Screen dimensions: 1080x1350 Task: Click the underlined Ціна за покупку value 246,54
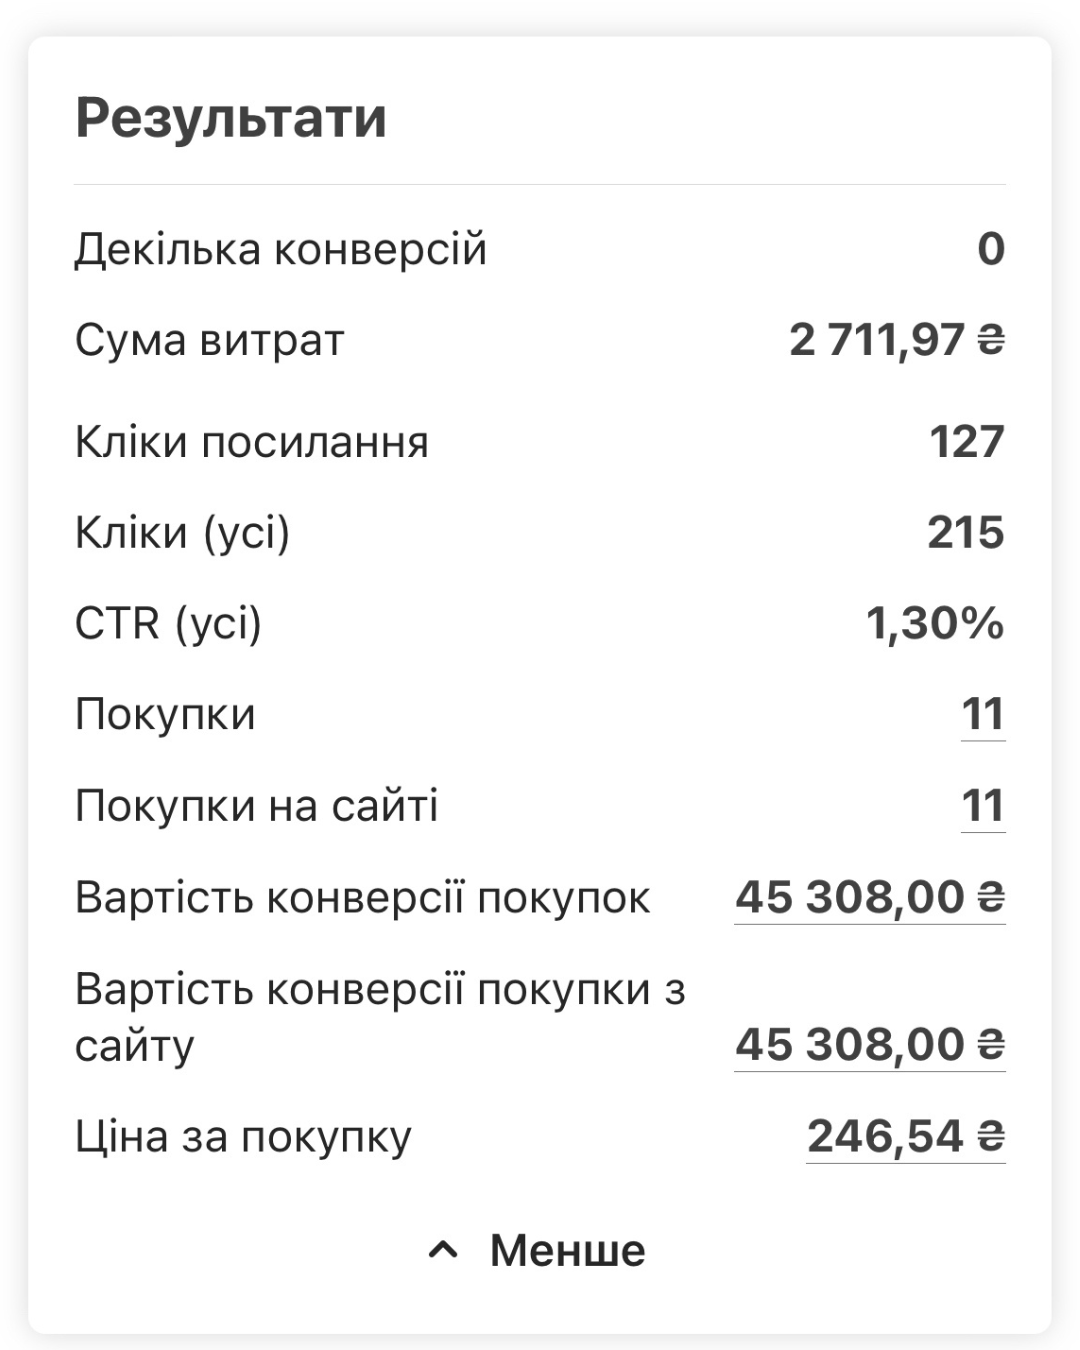[x=906, y=1136]
